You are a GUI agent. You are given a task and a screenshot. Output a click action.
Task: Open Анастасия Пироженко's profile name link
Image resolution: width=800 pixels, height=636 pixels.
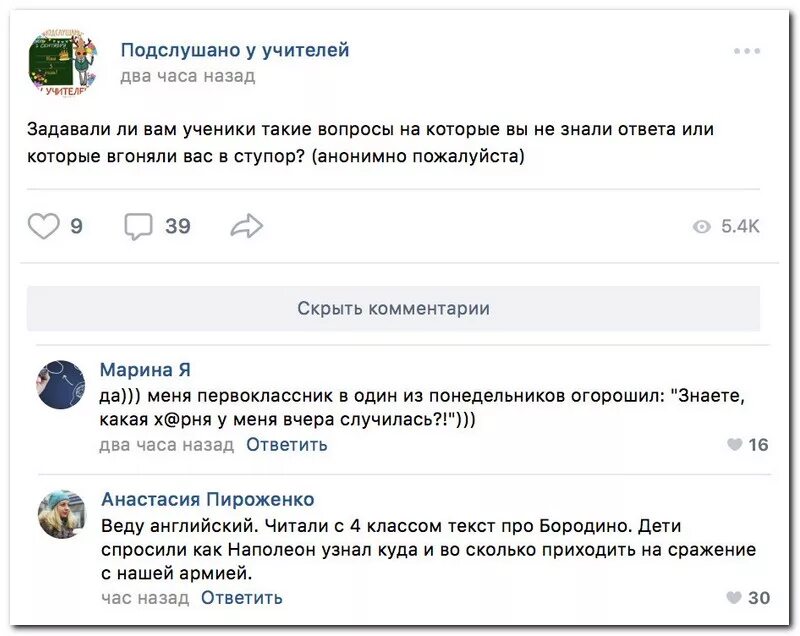207,499
